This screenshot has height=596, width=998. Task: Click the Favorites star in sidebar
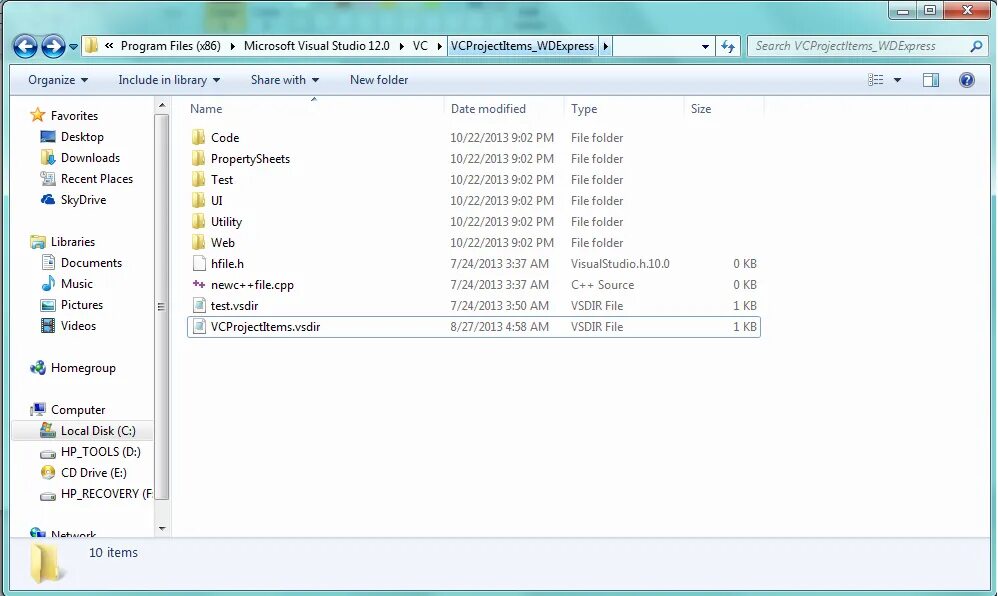point(38,115)
